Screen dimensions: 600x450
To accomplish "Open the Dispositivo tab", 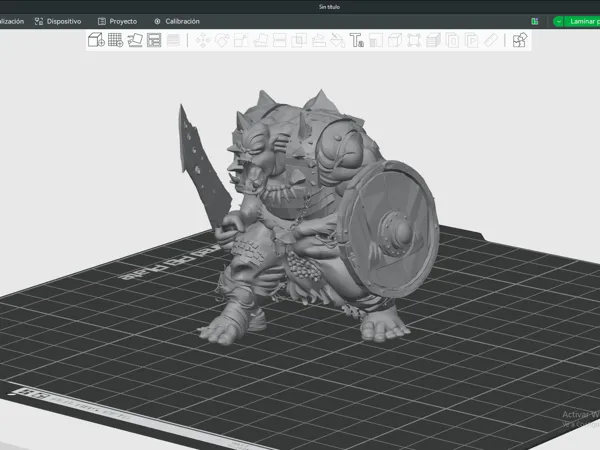I will (58, 21).
